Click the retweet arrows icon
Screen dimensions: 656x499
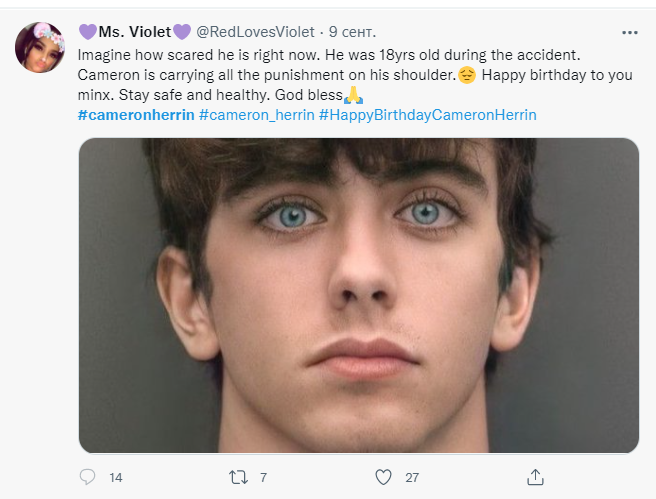[x=237, y=477]
